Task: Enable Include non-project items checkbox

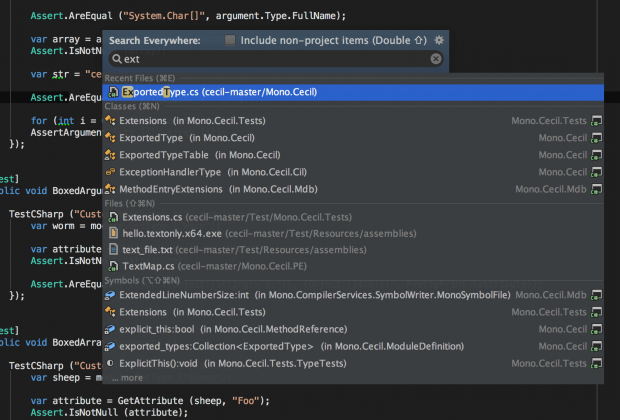Action: tap(231, 40)
